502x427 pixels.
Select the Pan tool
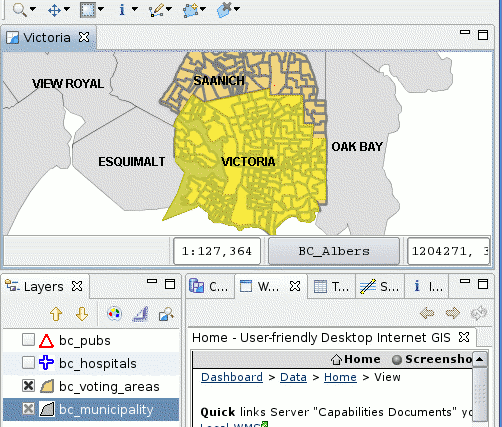[x=54, y=10]
